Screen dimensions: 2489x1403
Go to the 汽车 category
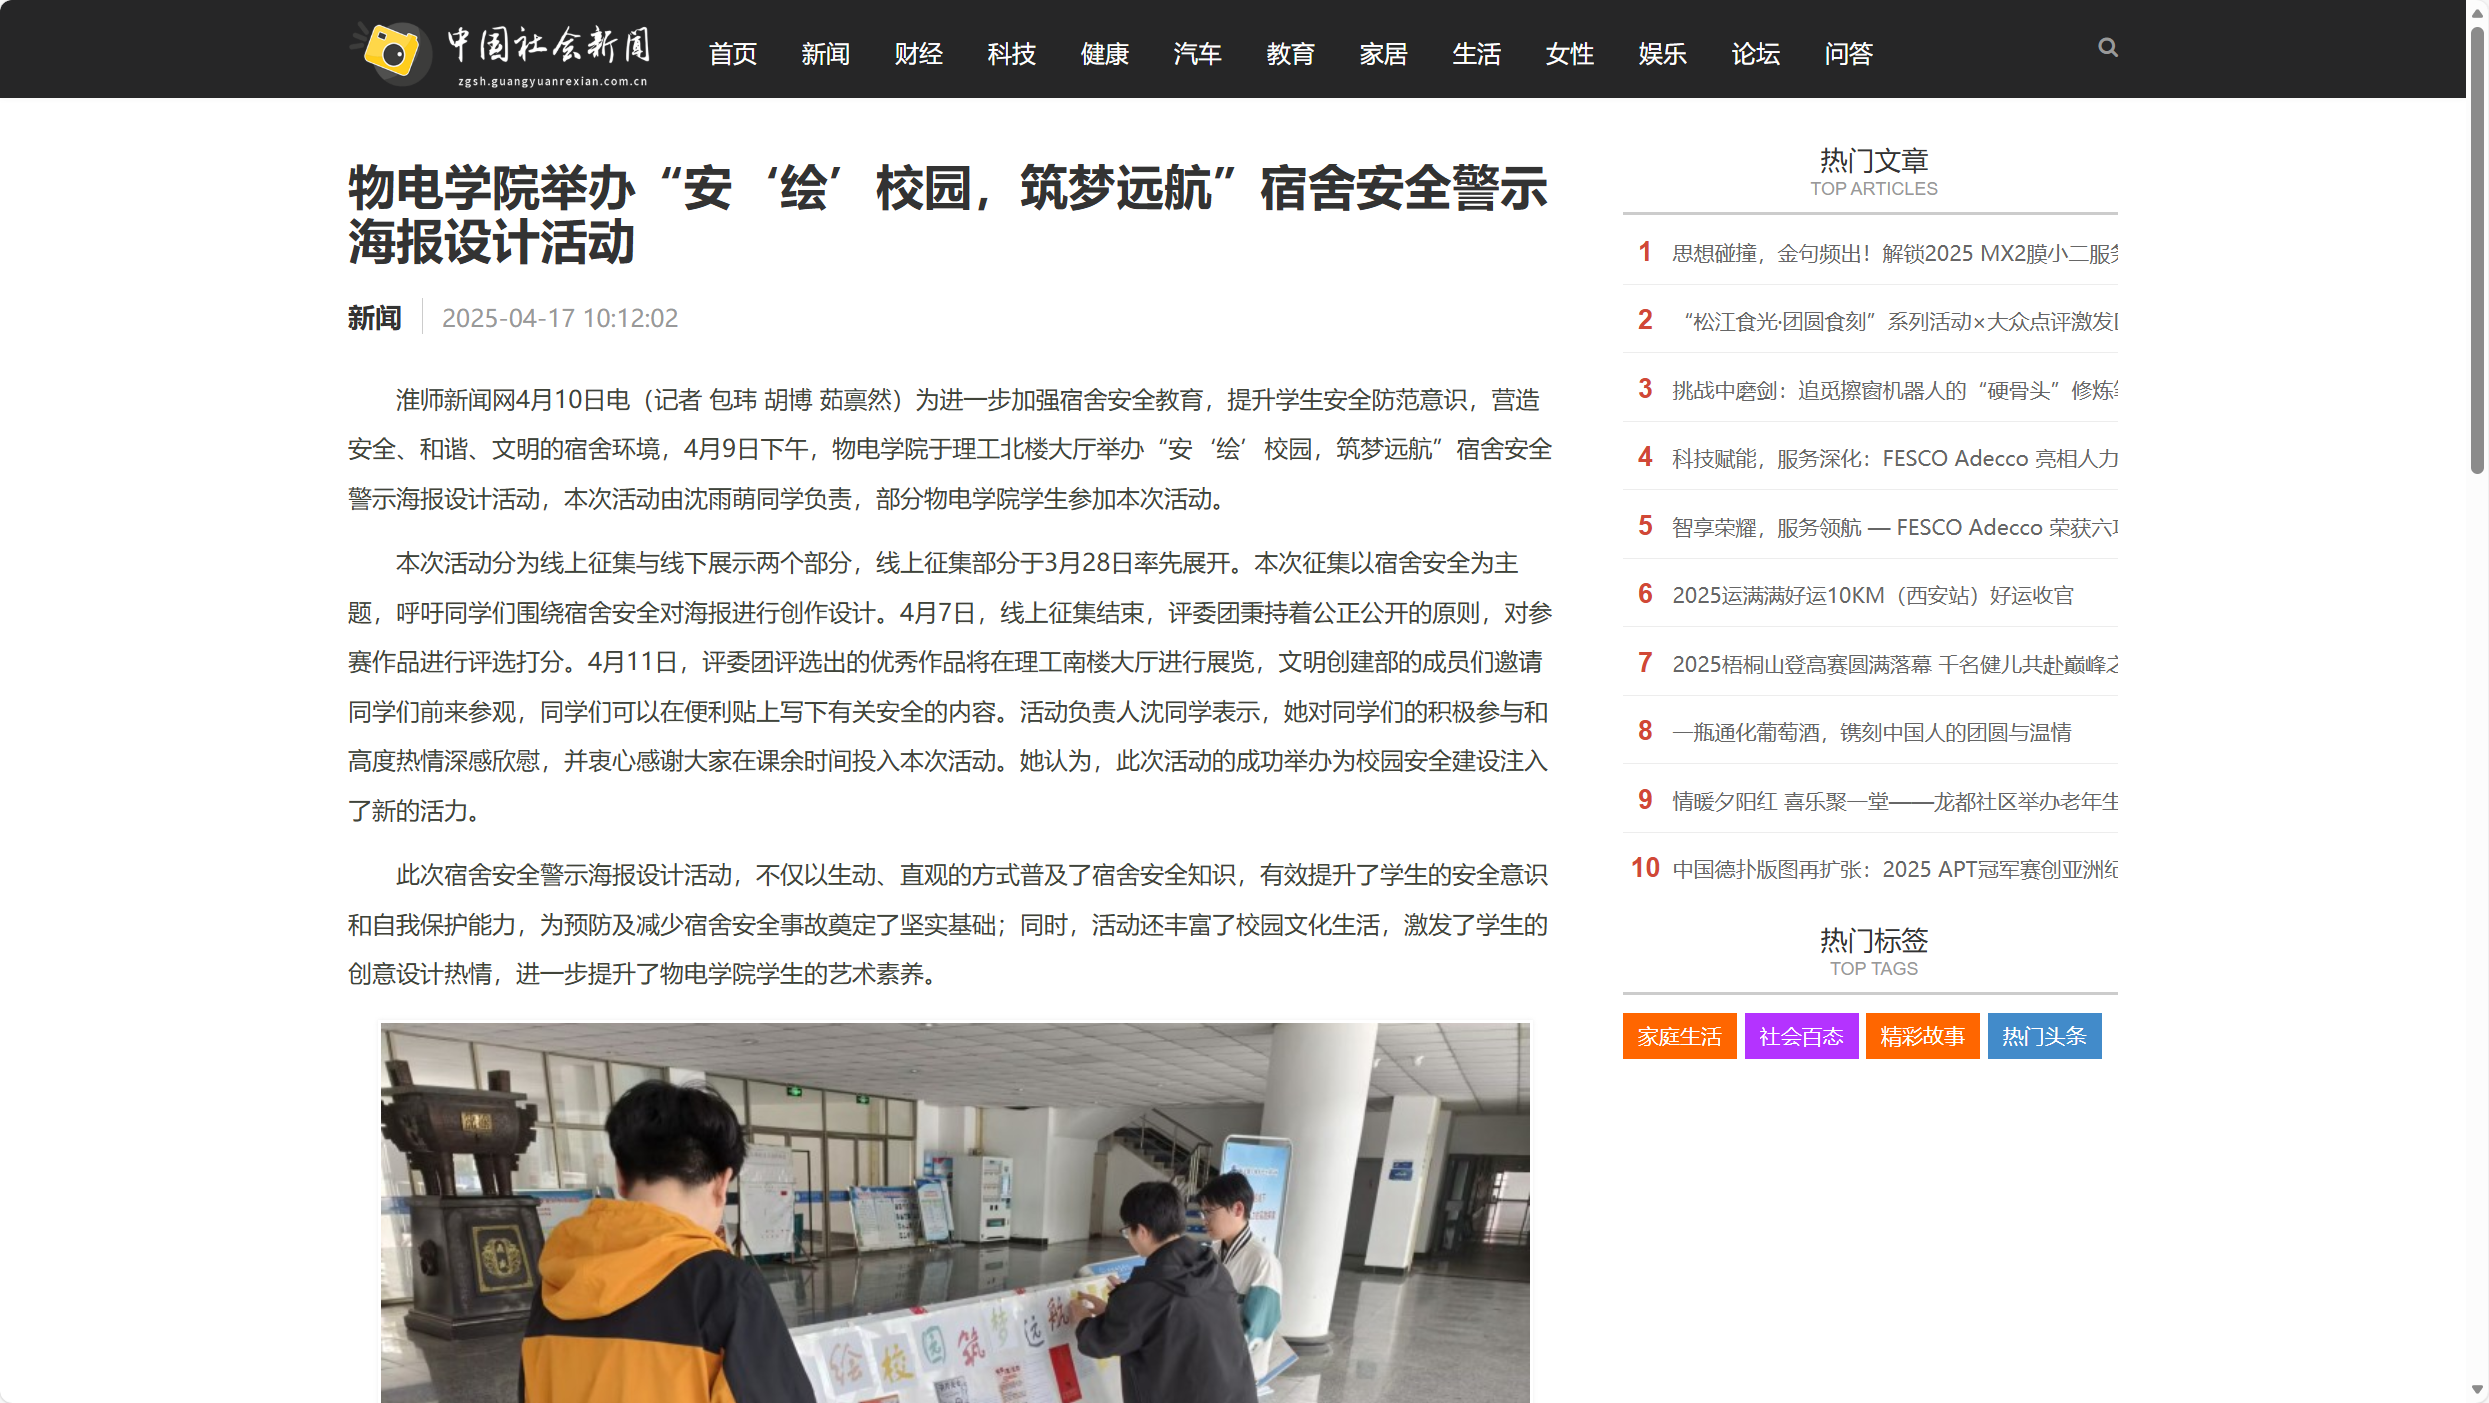1197,54
